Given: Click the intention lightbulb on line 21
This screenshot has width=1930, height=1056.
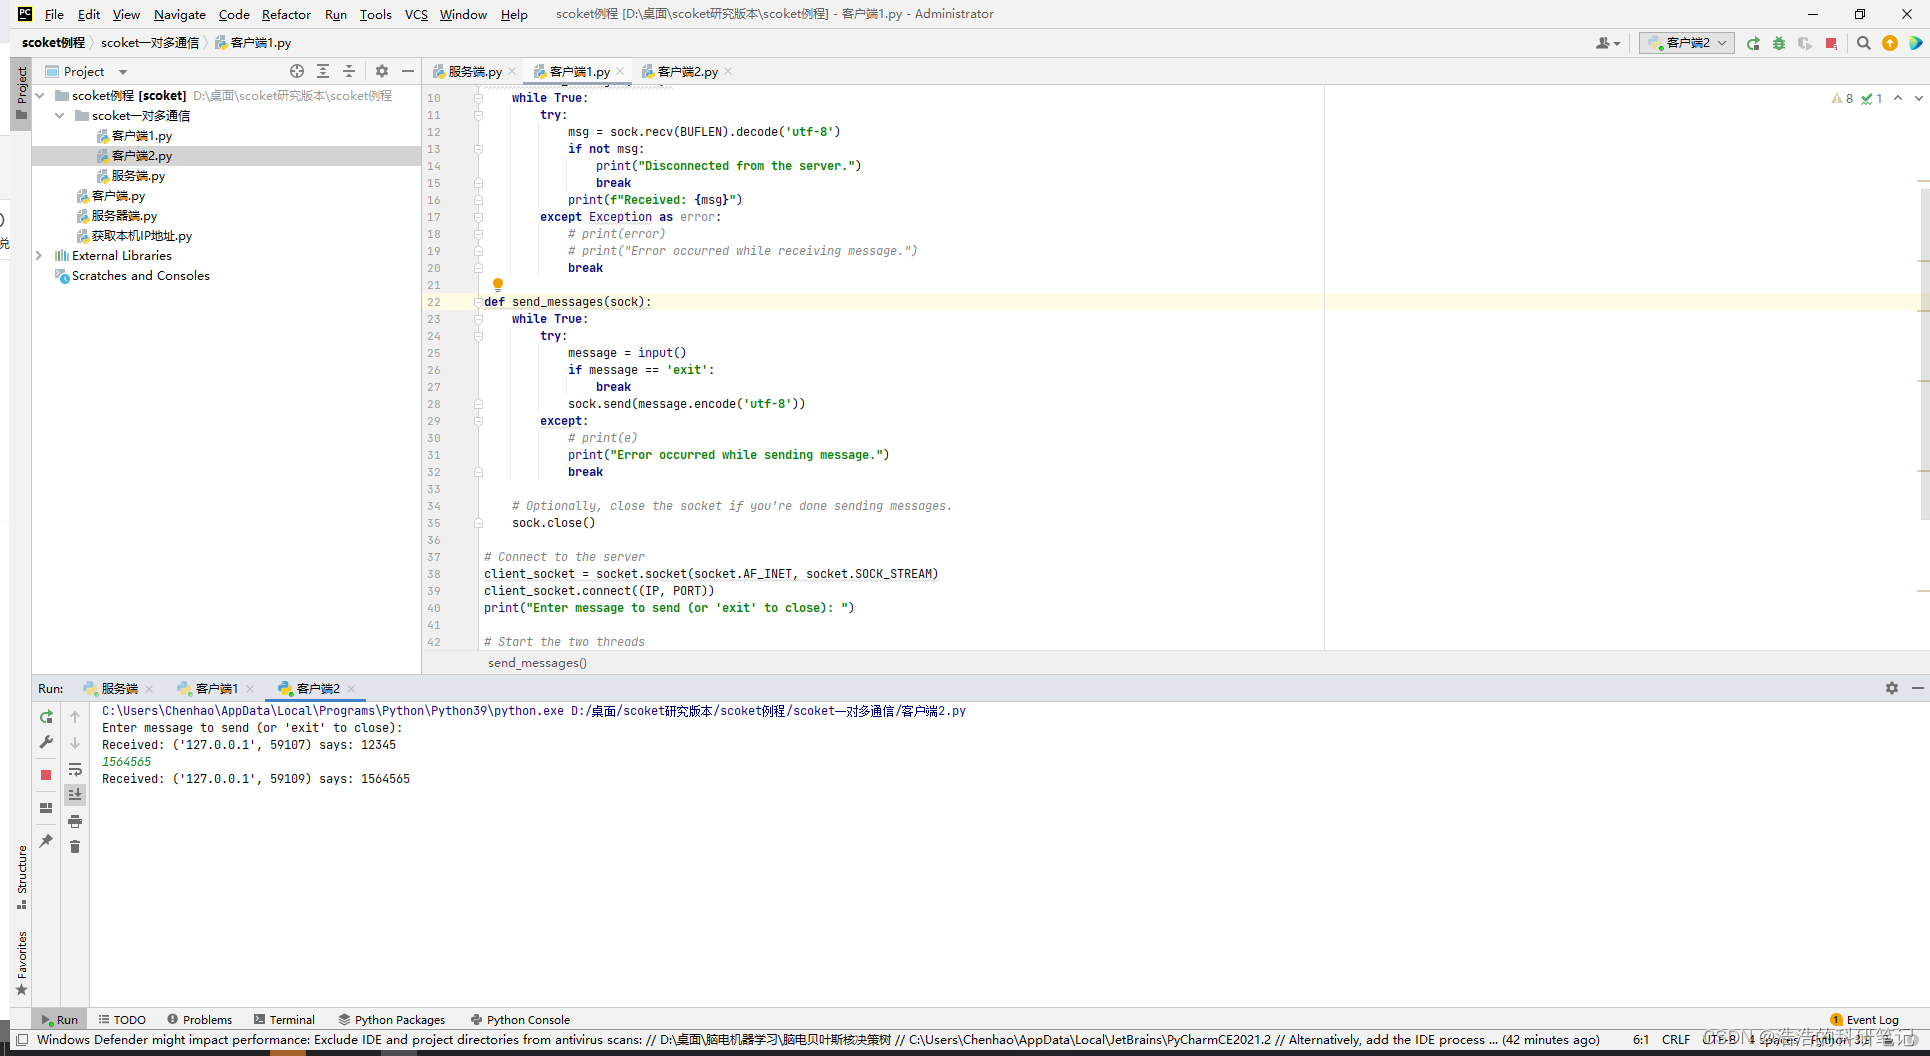Looking at the screenshot, I should [497, 284].
